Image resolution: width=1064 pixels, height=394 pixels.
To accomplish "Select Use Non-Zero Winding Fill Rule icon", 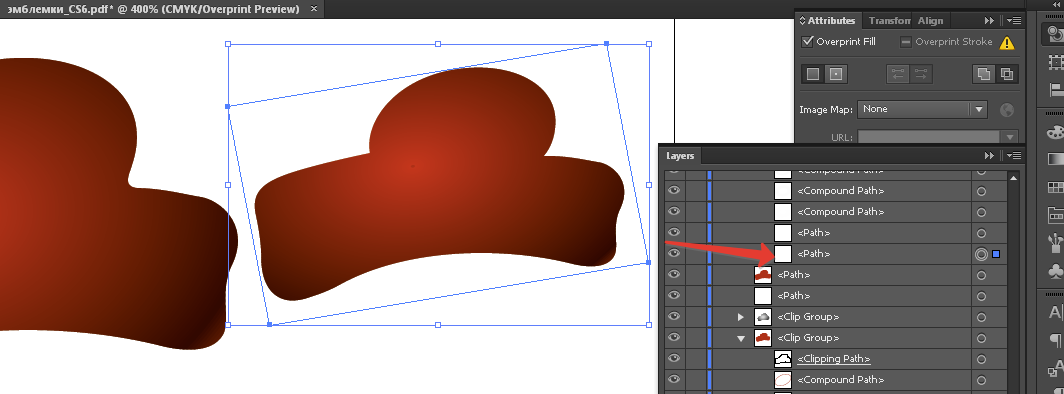I will pyautogui.click(x=984, y=74).
